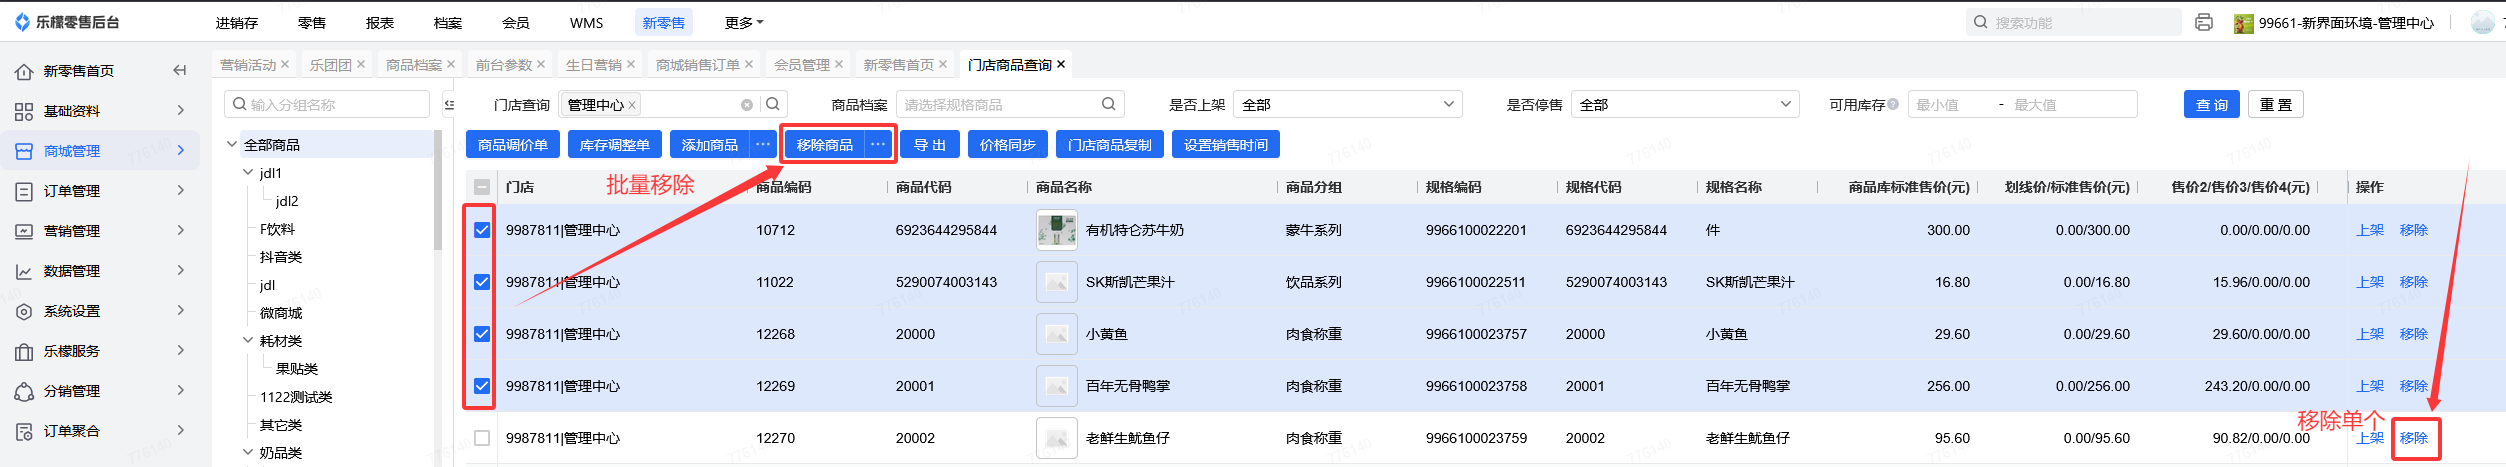
Task: Click the 搜索功能 search box
Action: [2073, 22]
